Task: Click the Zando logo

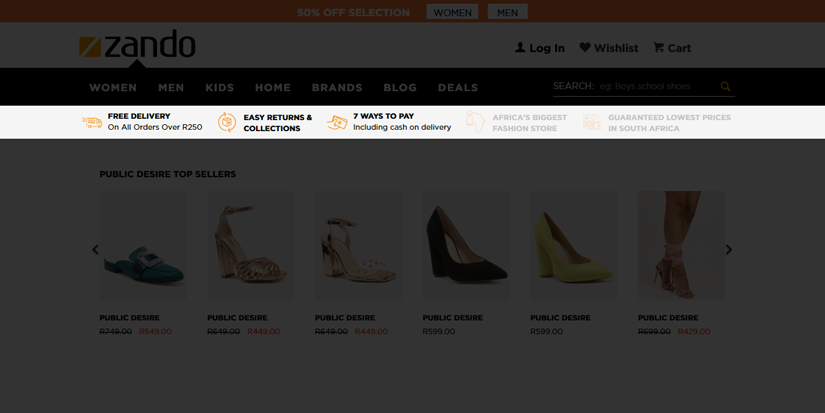Action: [x=137, y=44]
